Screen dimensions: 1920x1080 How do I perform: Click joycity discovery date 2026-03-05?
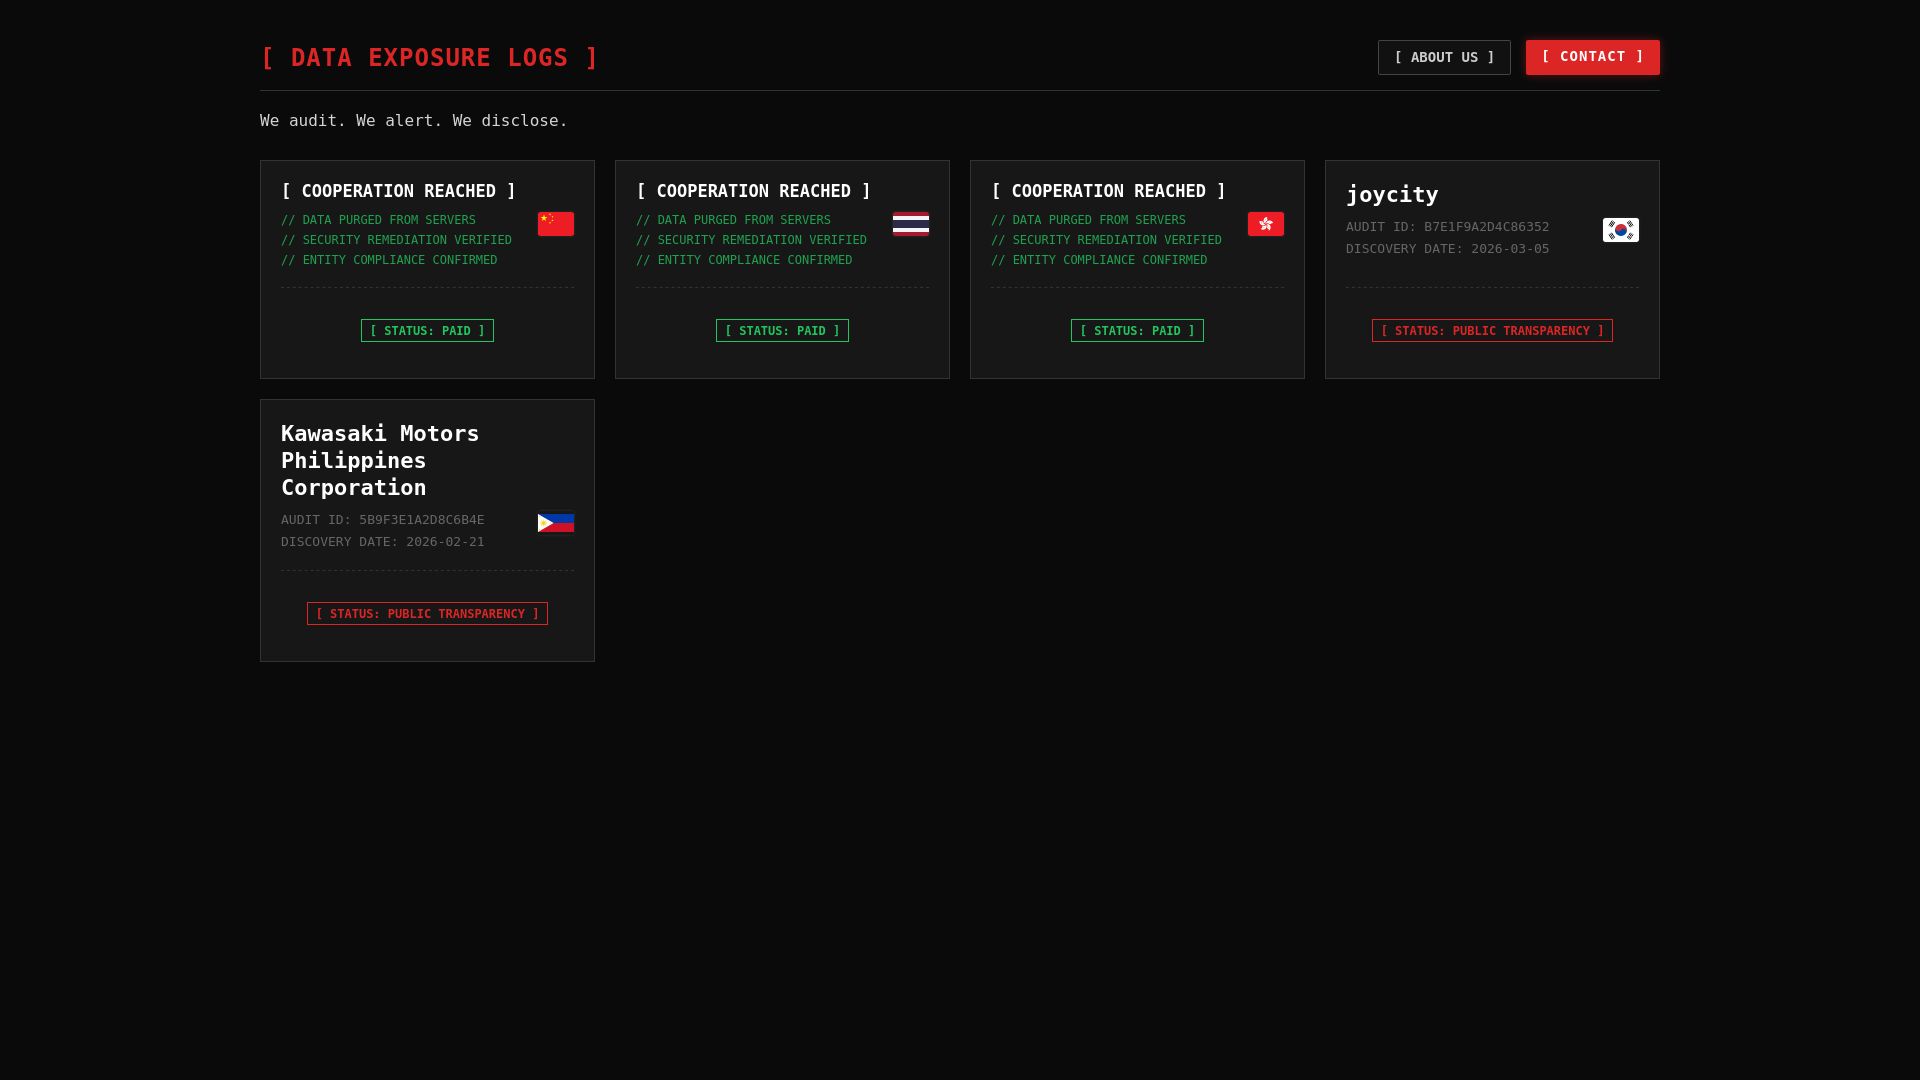[x=1509, y=249]
